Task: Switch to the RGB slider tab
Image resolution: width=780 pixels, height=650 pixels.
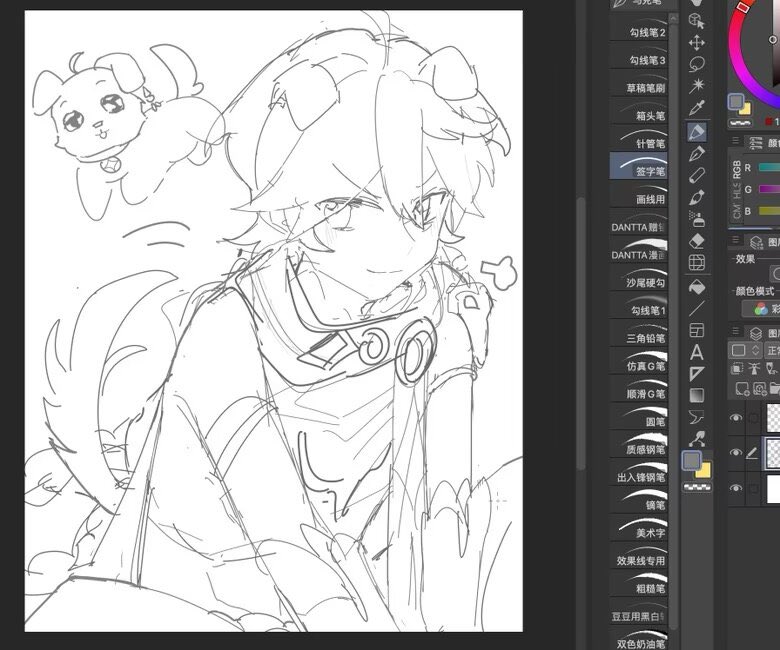Action: [x=737, y=169]
